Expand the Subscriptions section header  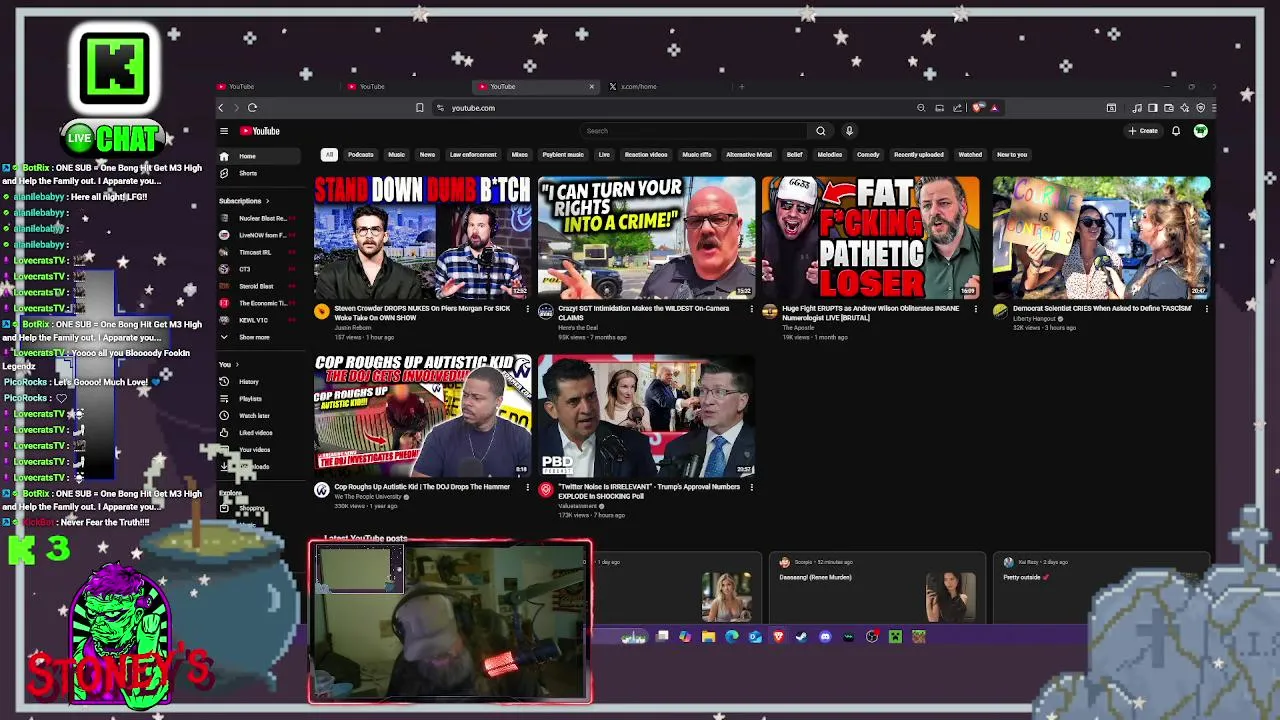tap(244, 201)
